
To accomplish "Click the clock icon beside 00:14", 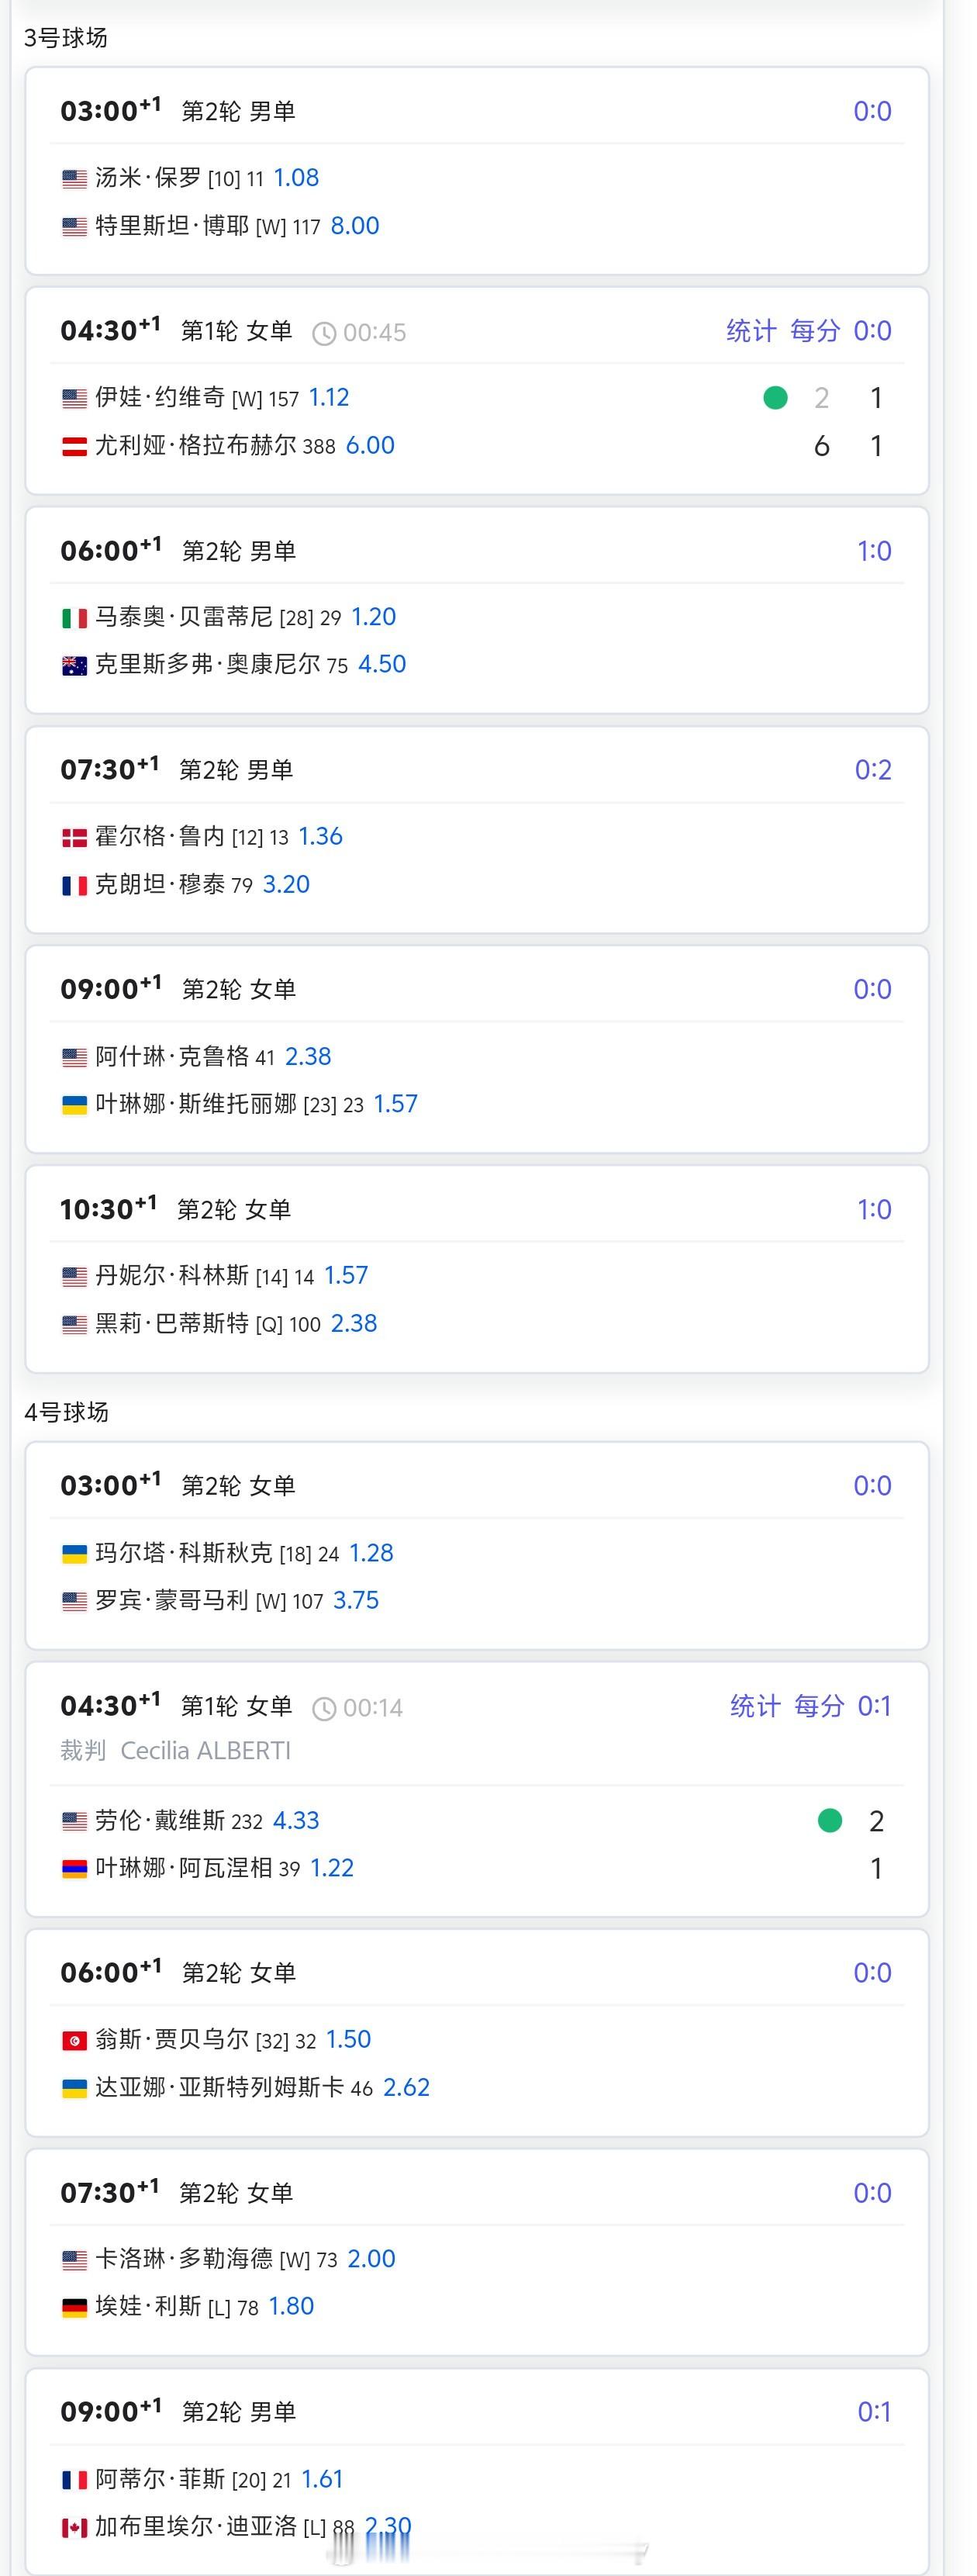I will tap(324, 1708).
